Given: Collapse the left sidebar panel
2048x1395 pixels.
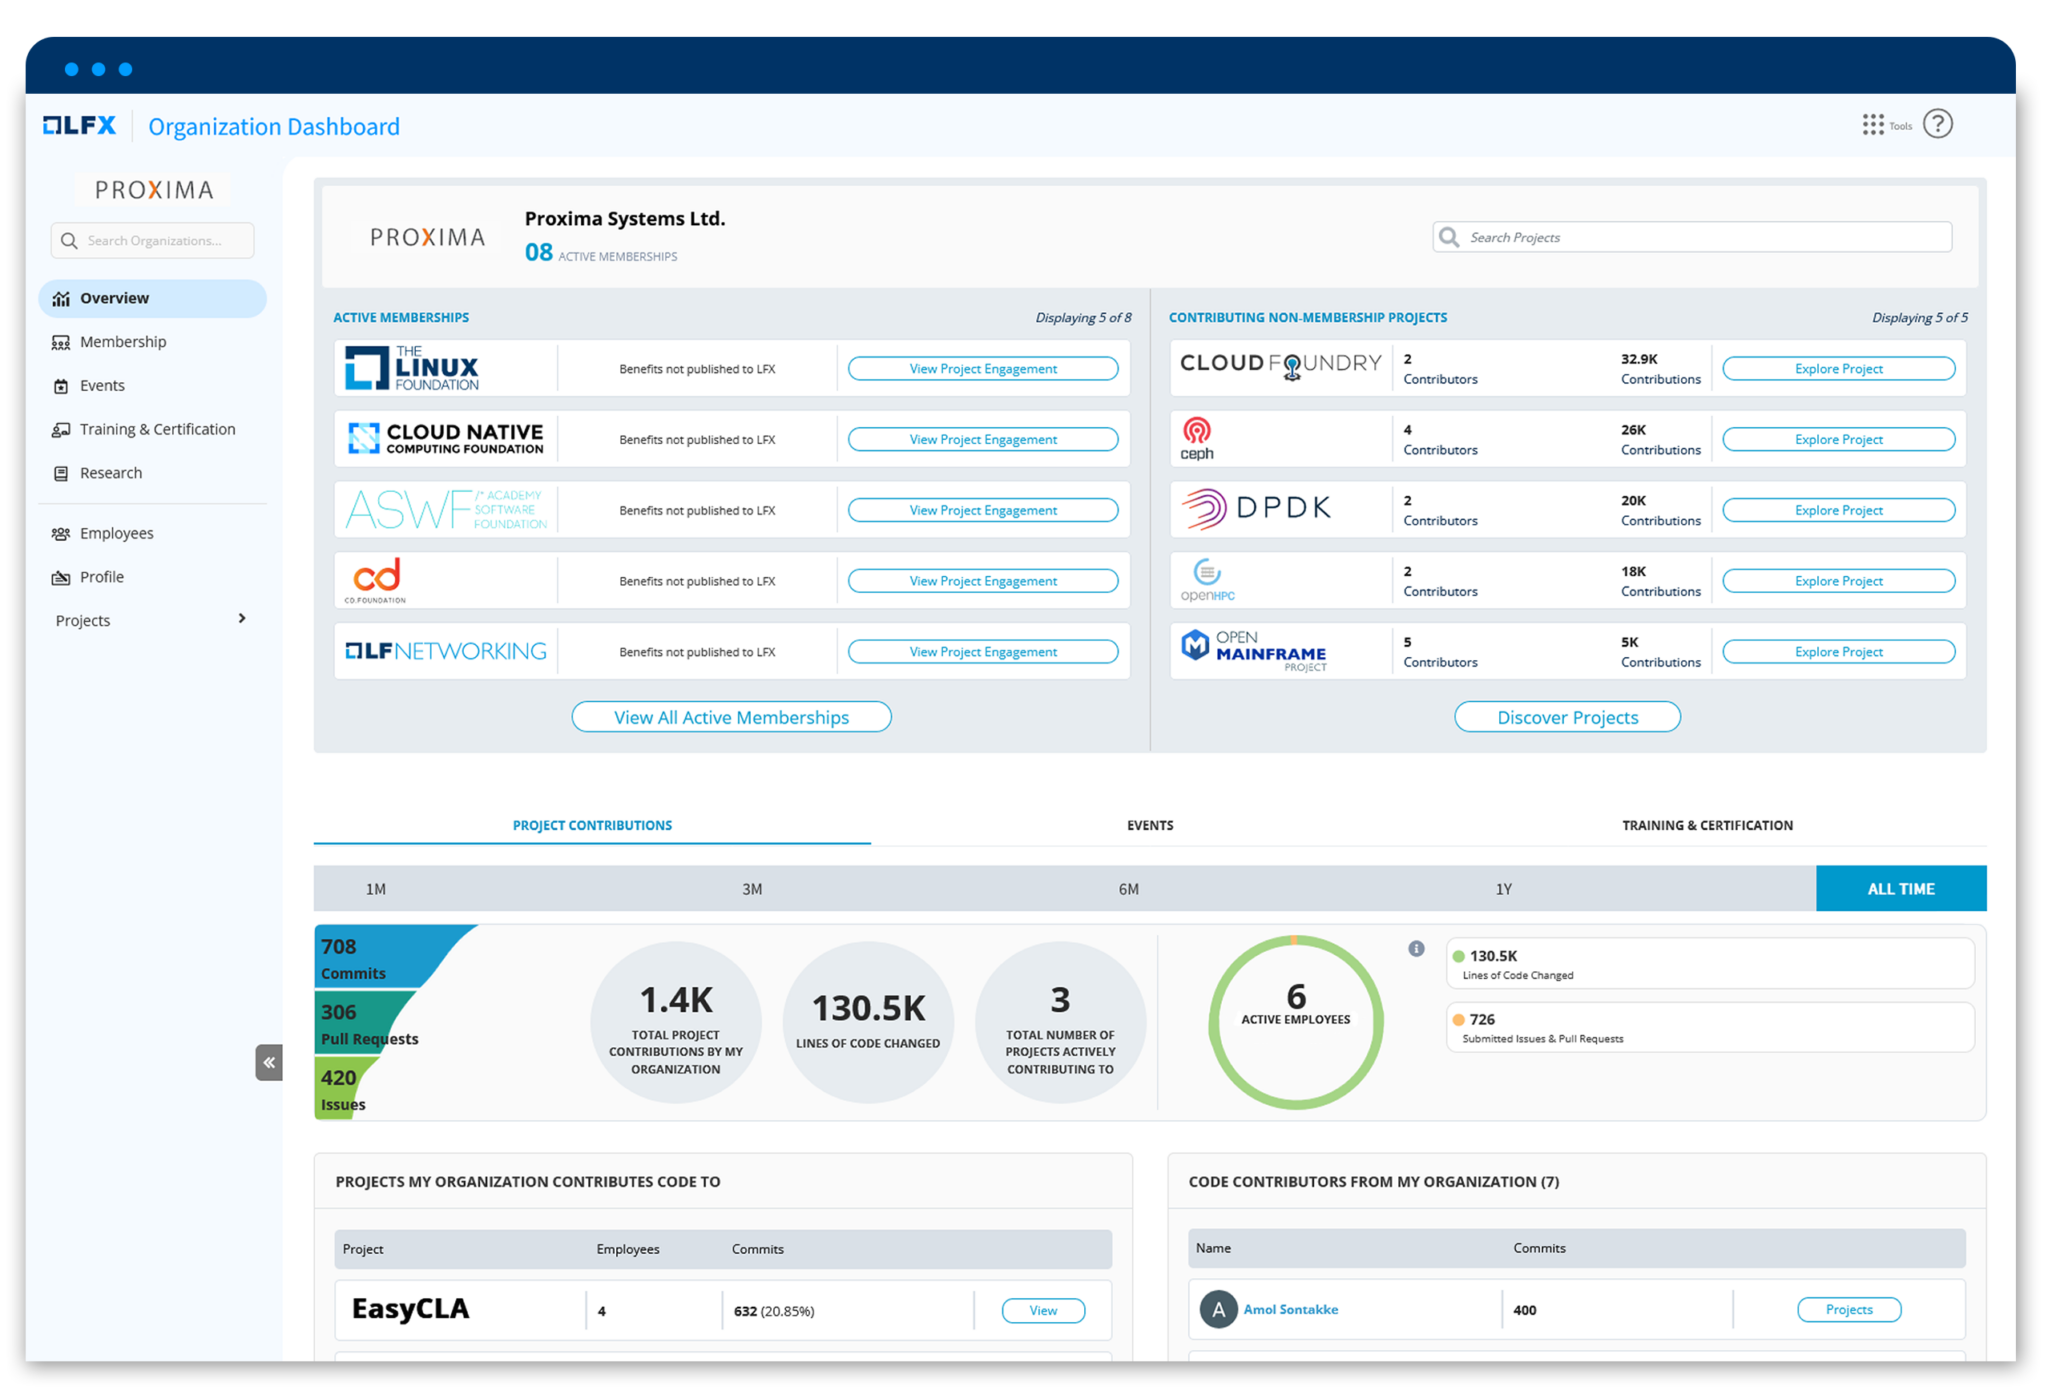Looking at the screenshot, I should pyautogui.click(x=269, y=1062).
